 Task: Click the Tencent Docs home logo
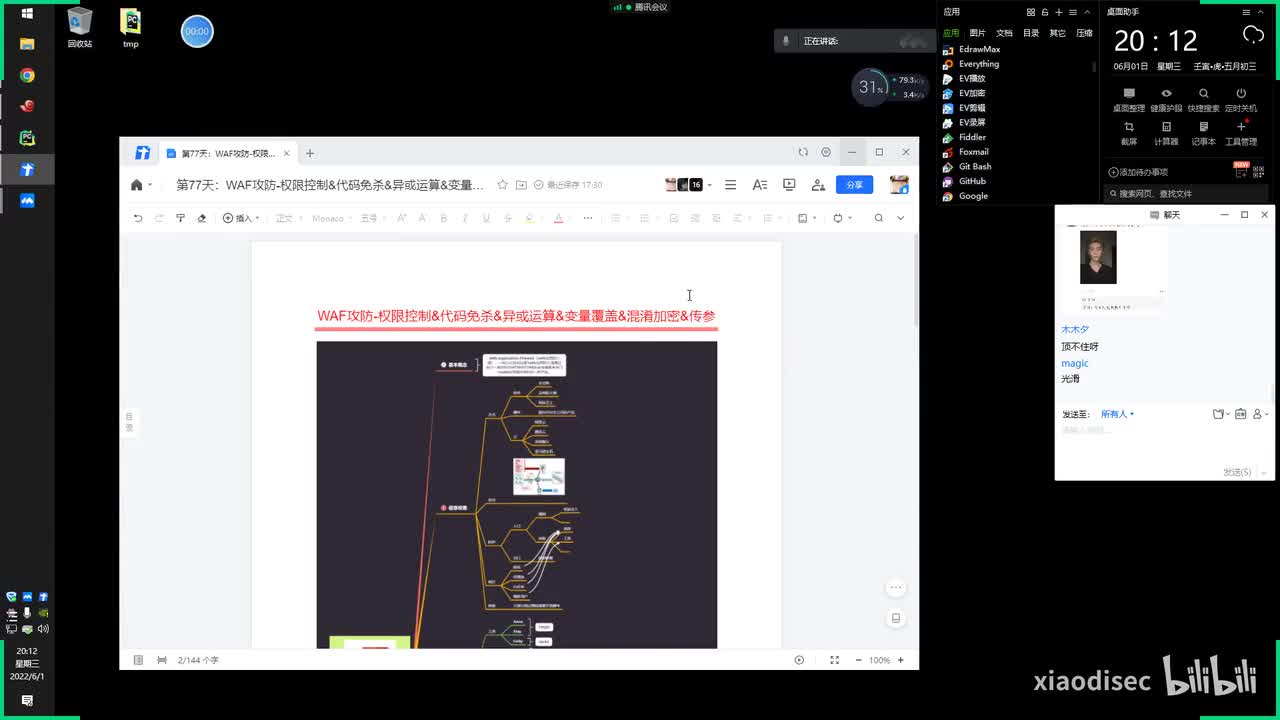coord(143,153)
